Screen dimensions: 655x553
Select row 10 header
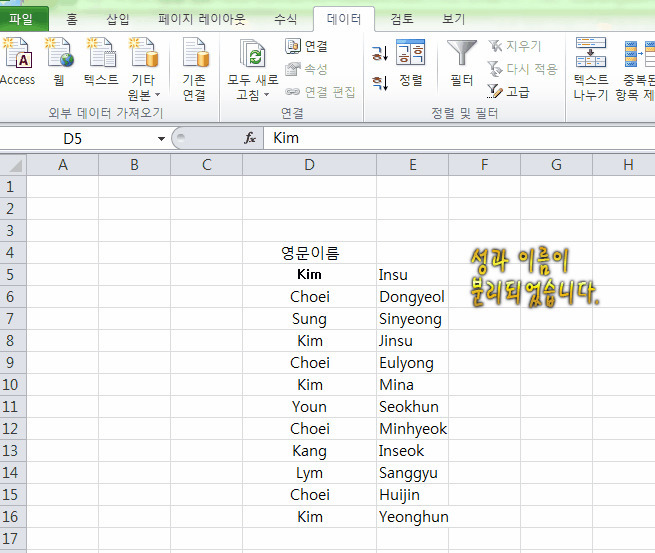coord(13,385)
